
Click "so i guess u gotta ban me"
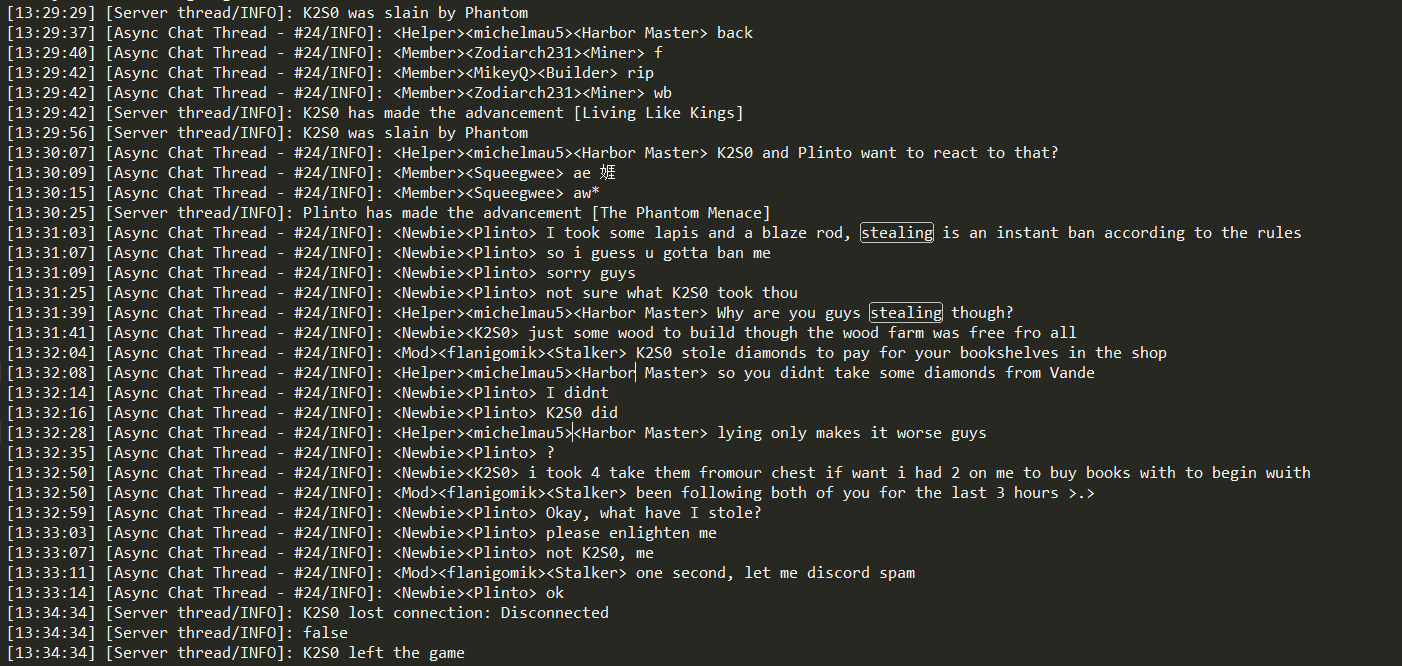pos(658,253)
